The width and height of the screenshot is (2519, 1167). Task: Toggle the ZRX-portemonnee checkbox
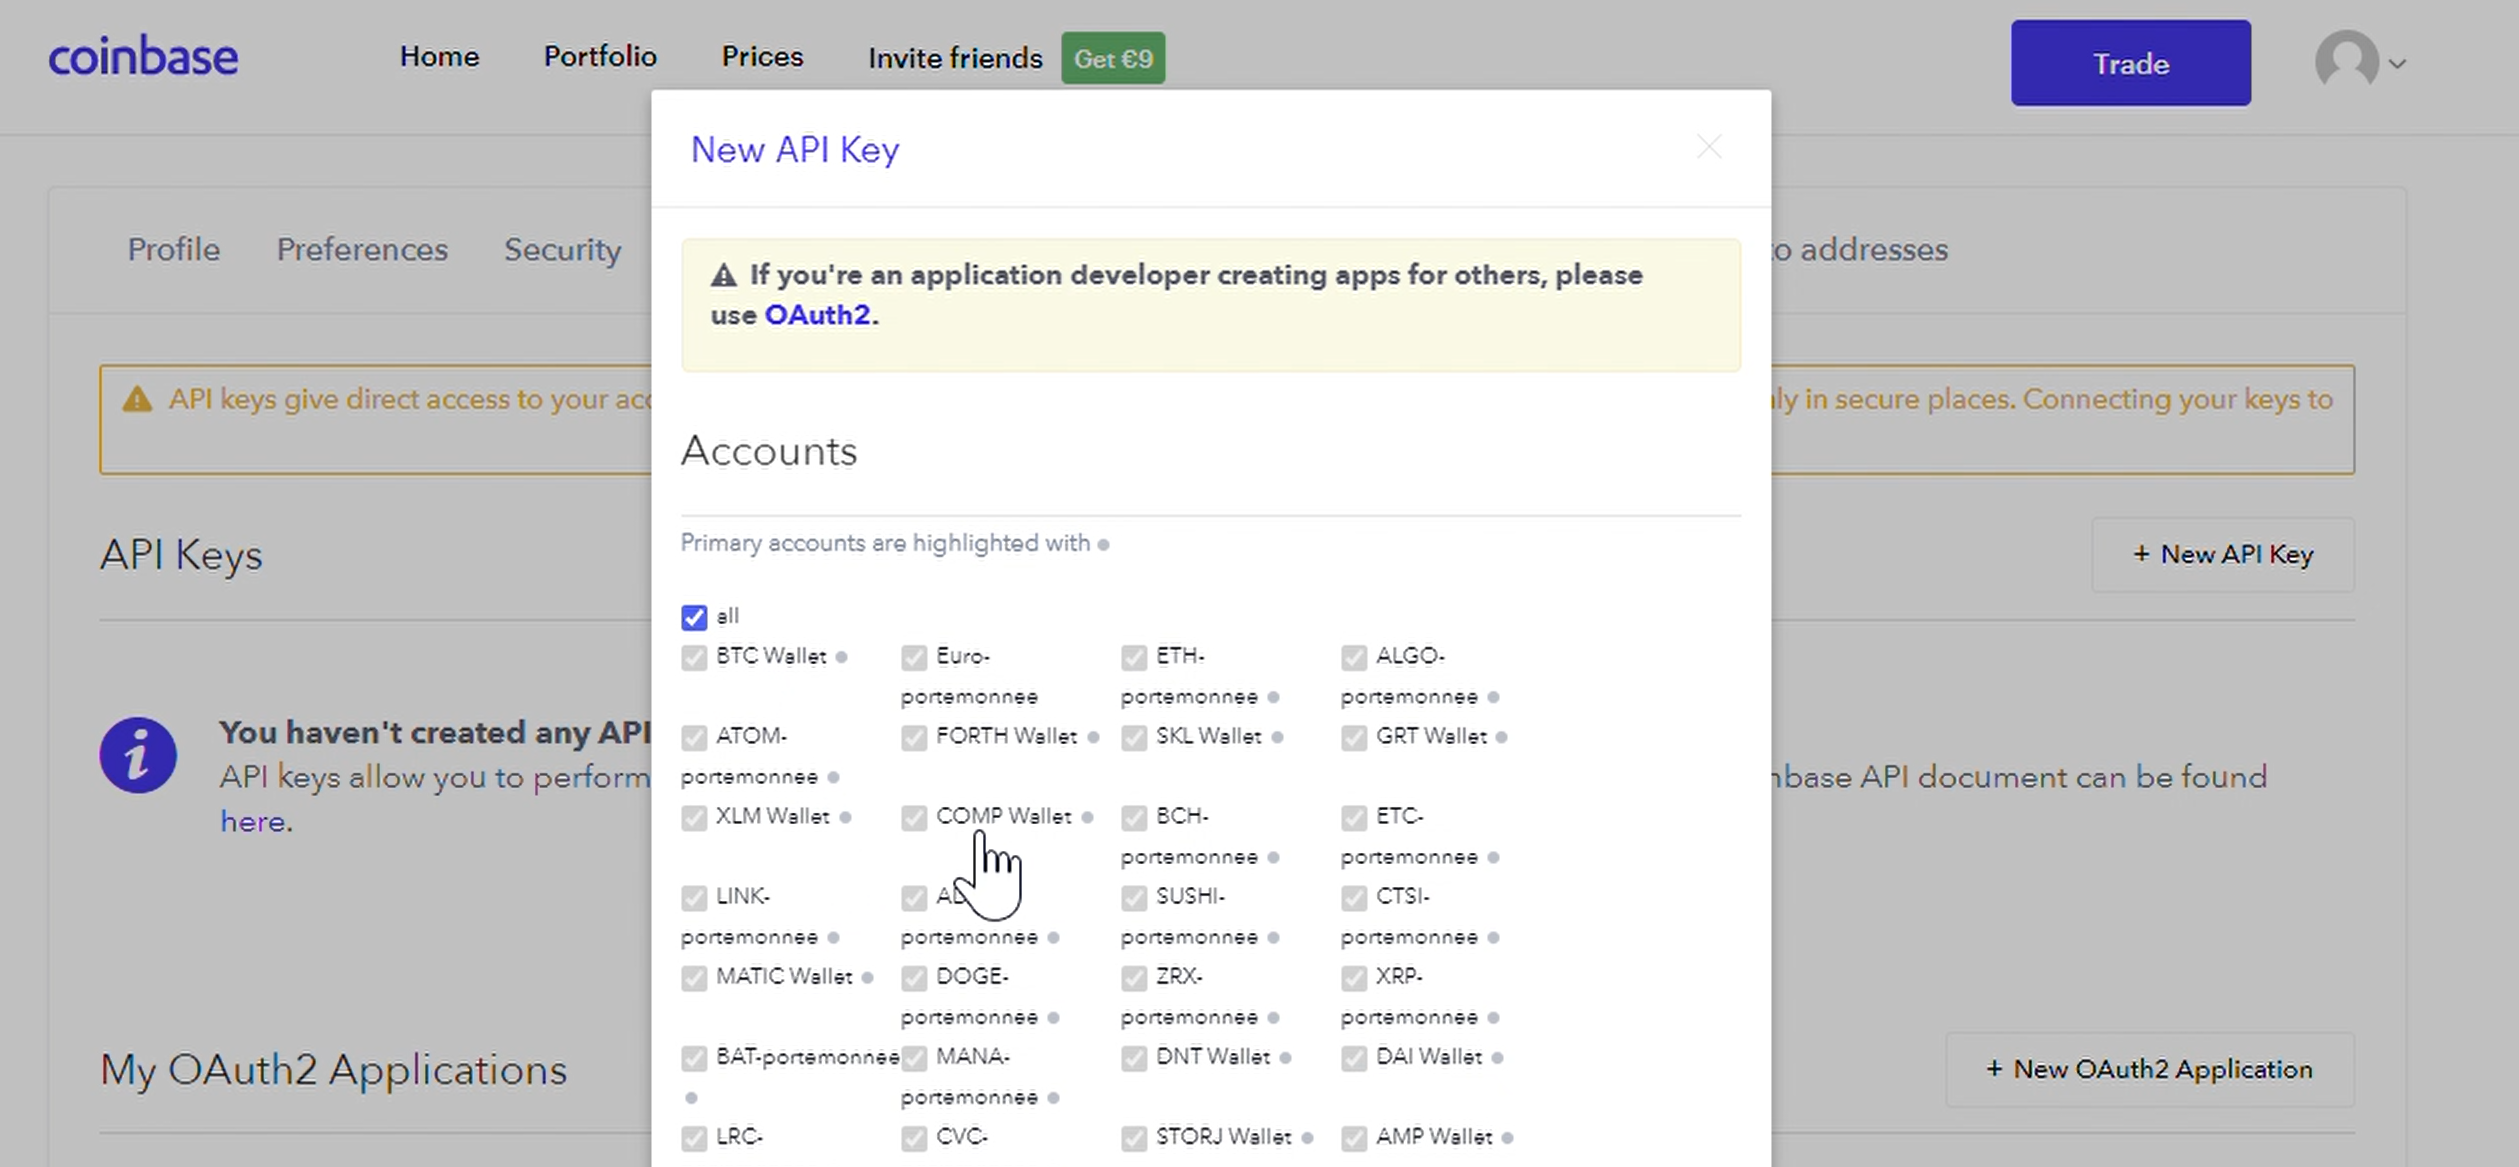(1134, 977)
